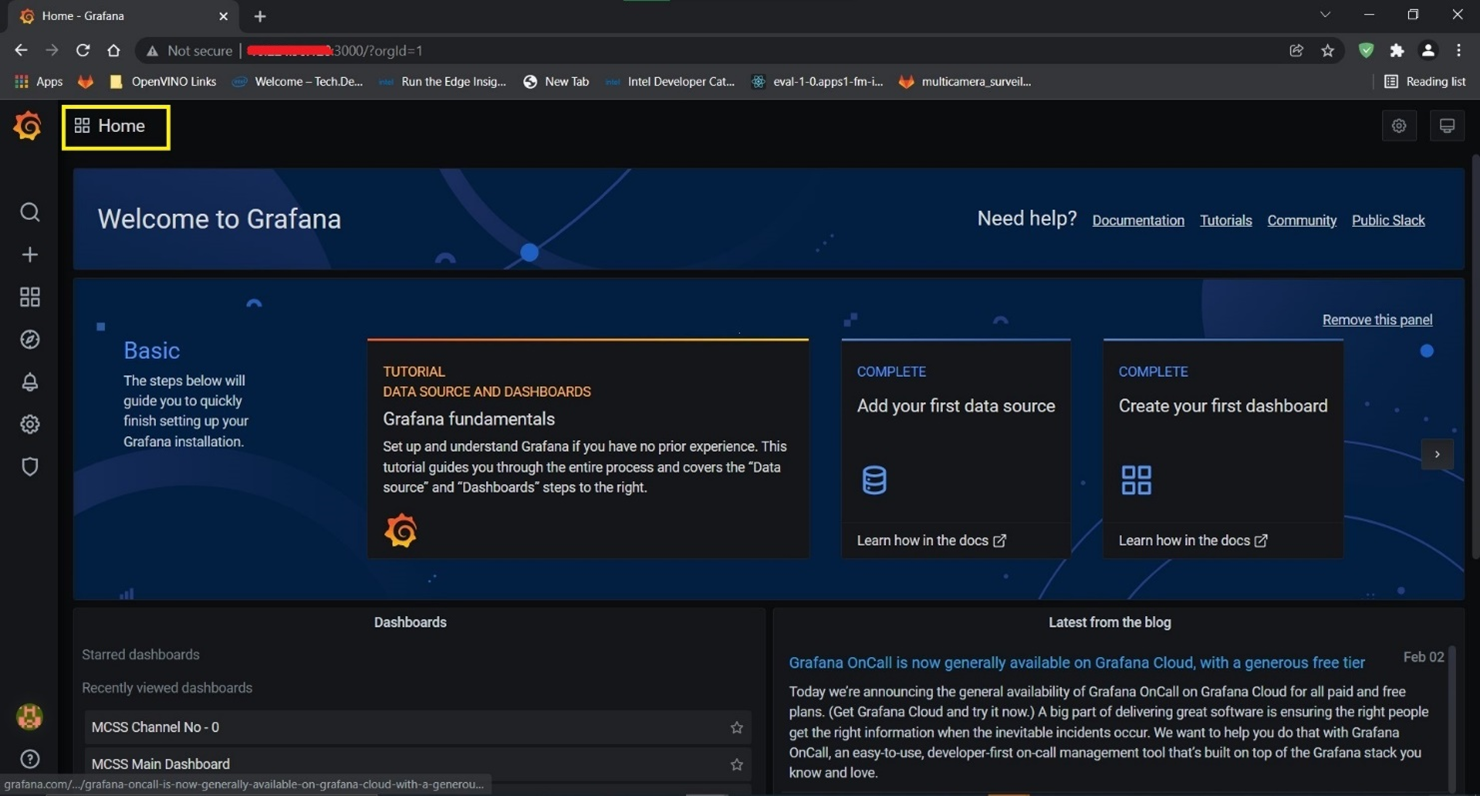
Task: Open the Server Admin shield icon
Action: point(30,467)
